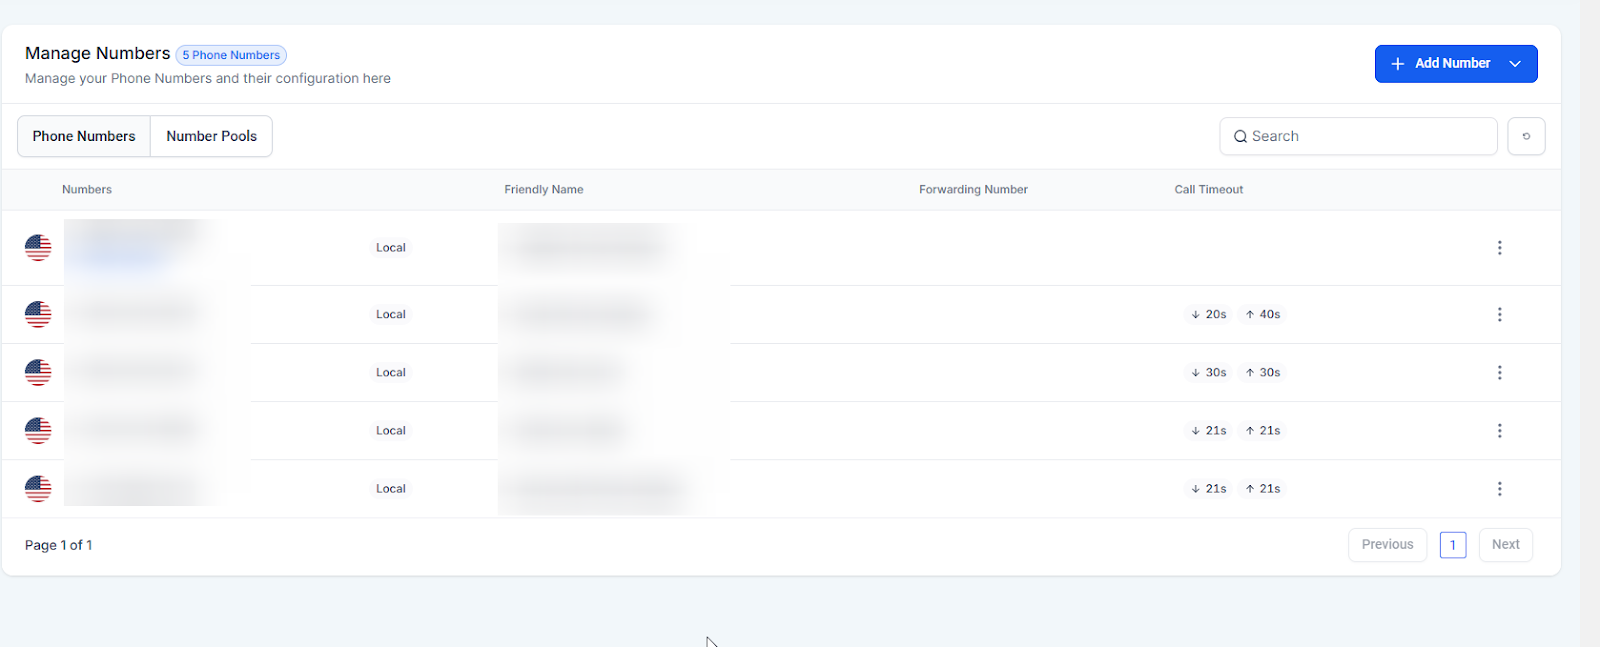Focus the Search input field
The image size is (1600, 647).
click(x=1358, y=136)
